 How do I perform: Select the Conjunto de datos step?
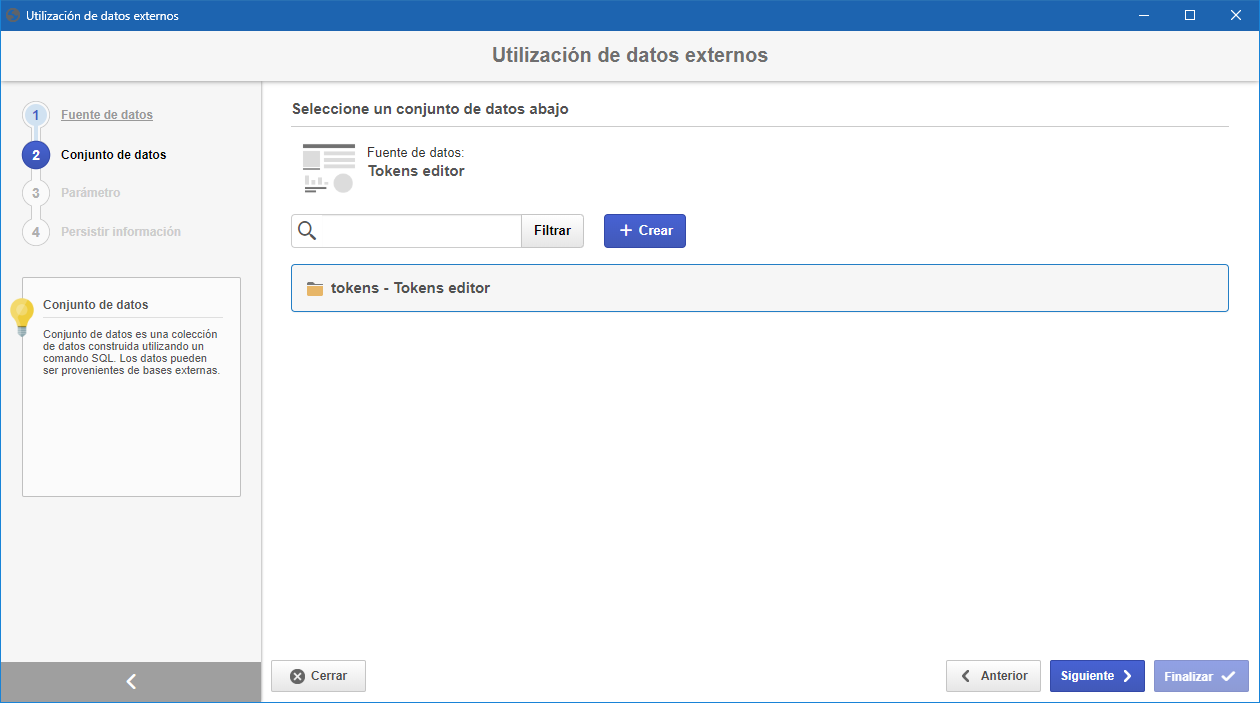tap(113, 155)
